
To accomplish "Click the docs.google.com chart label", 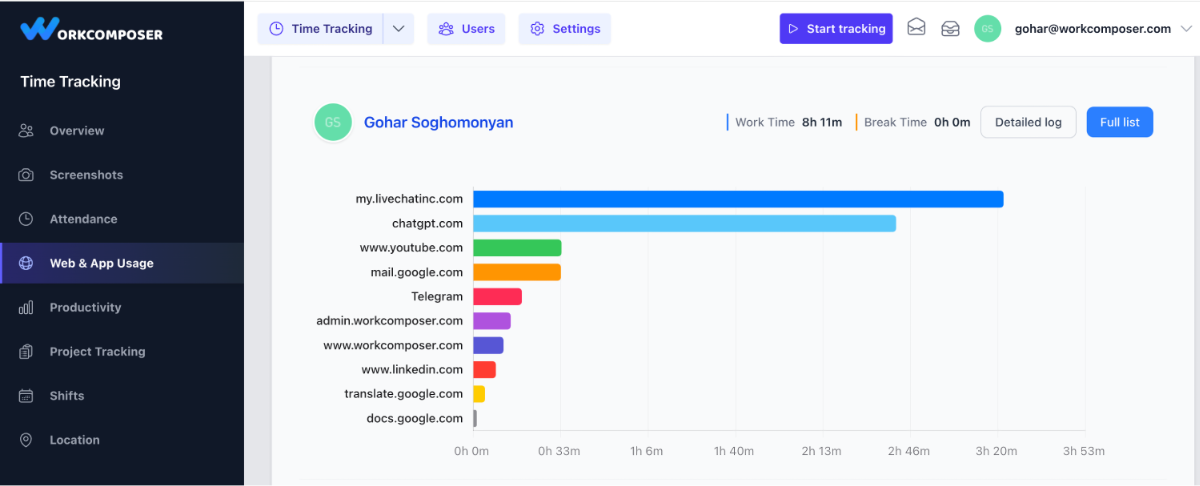I will coord(415,418).
